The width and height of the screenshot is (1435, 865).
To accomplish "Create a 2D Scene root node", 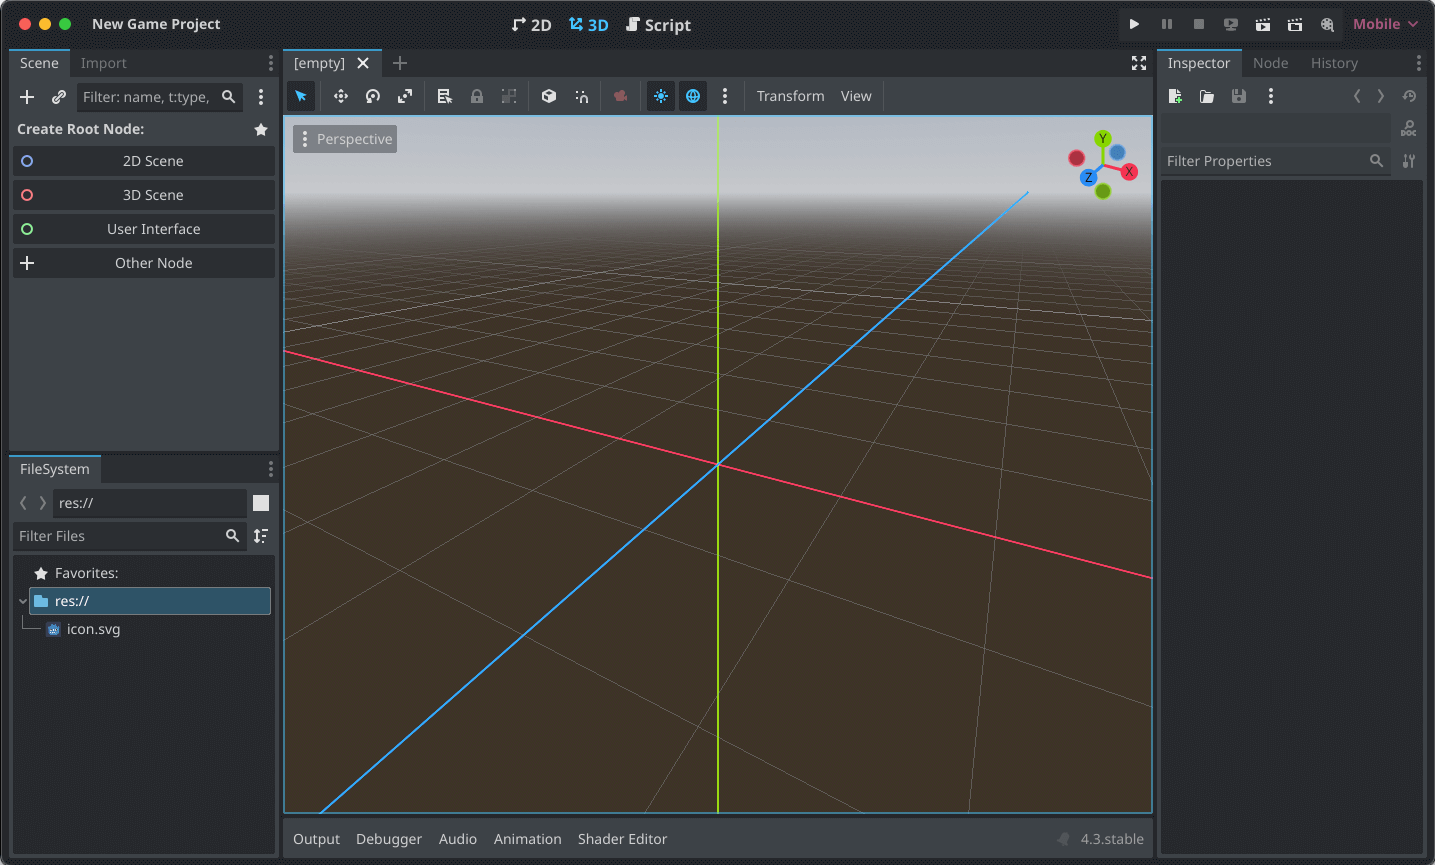I will point(144,161).
